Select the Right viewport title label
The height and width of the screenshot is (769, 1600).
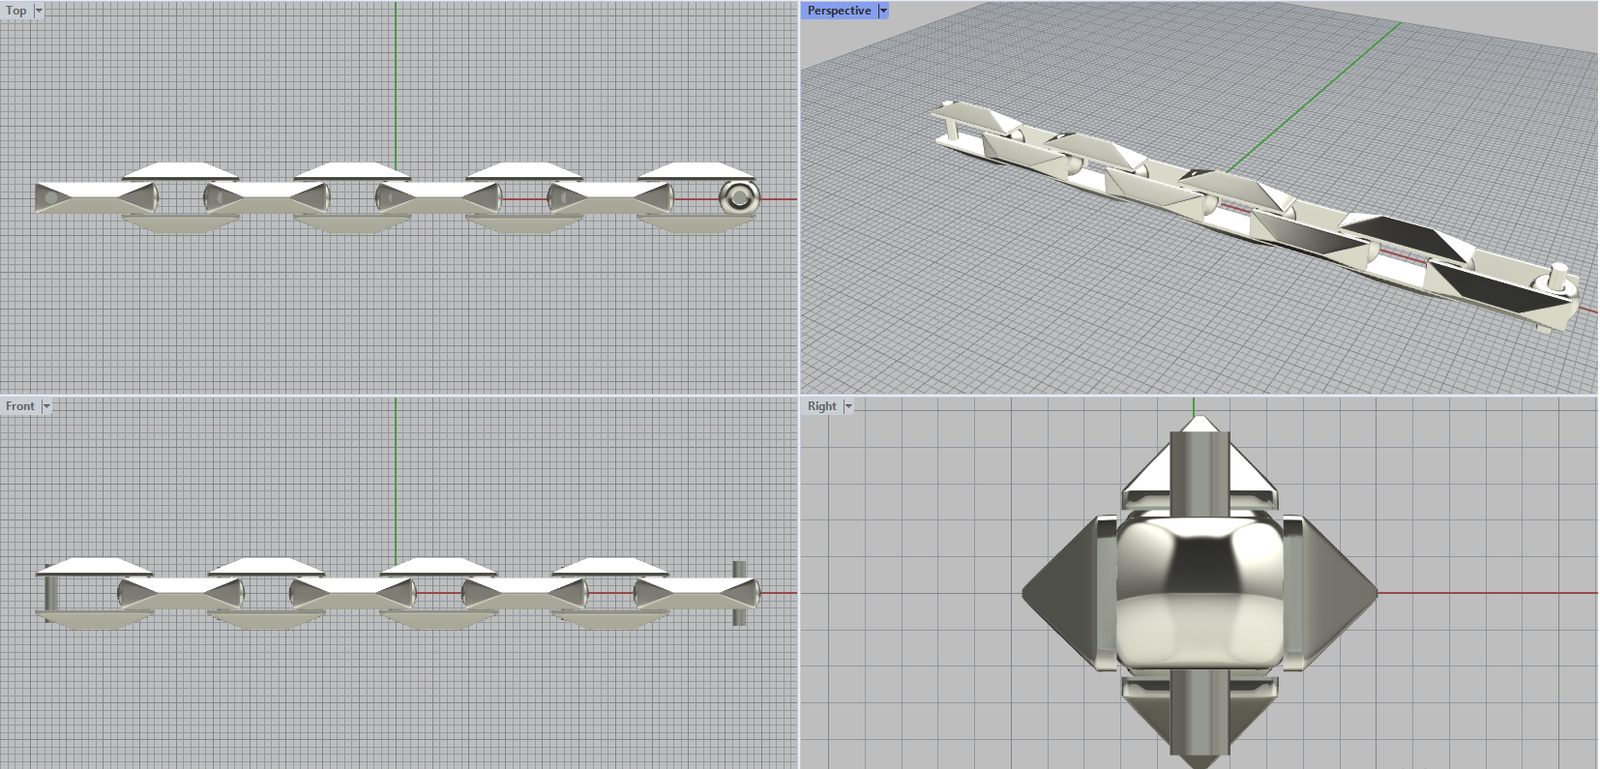click(821, 406)
